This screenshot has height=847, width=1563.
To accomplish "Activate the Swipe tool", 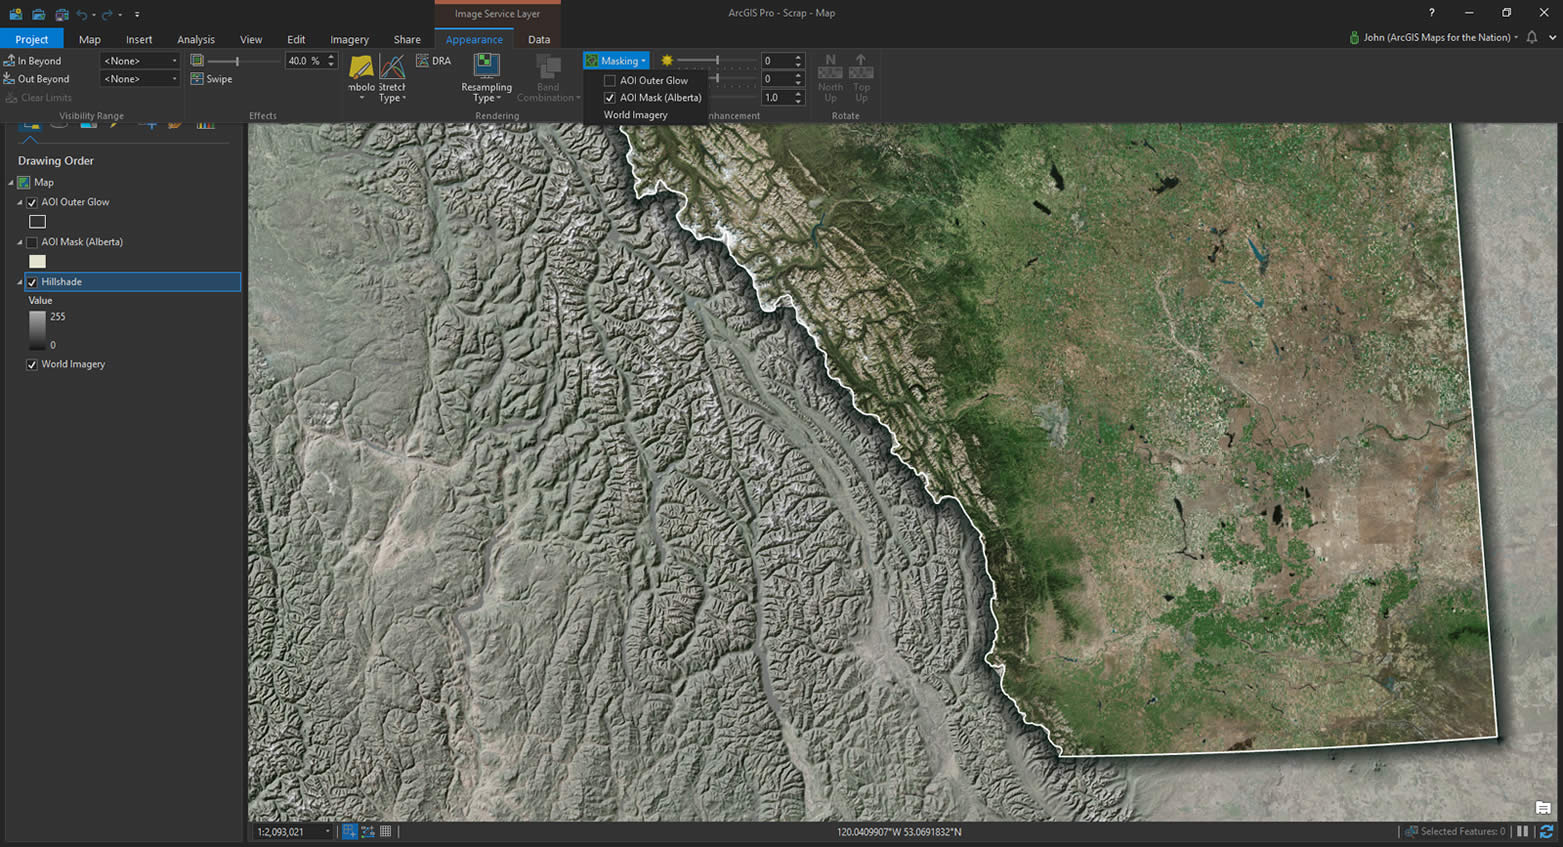I will coord(212,79).
